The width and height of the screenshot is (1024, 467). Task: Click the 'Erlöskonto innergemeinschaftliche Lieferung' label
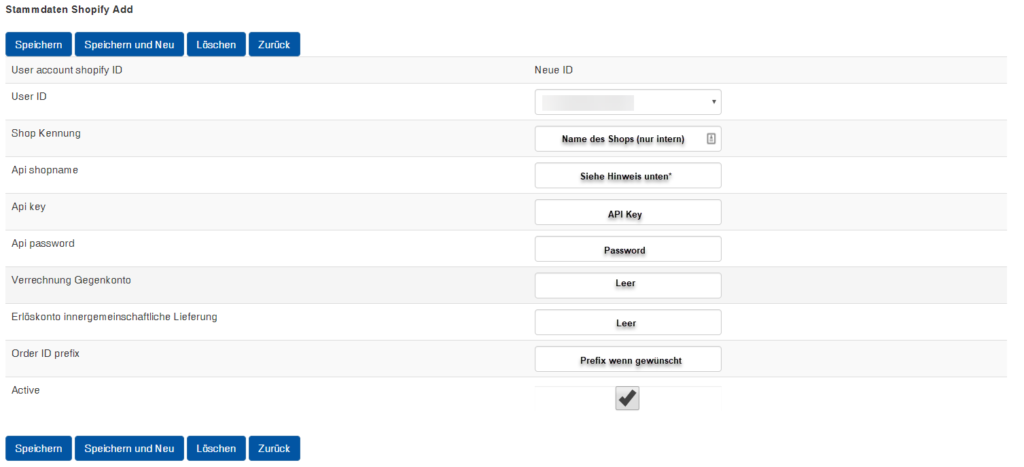[x=114, y=317]
